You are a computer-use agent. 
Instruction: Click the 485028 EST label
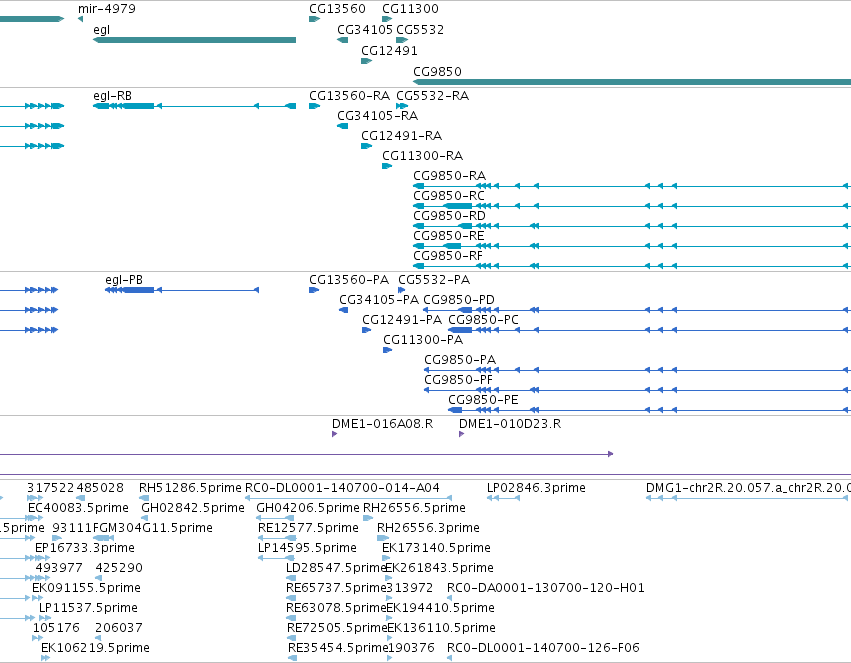(100, 489)
